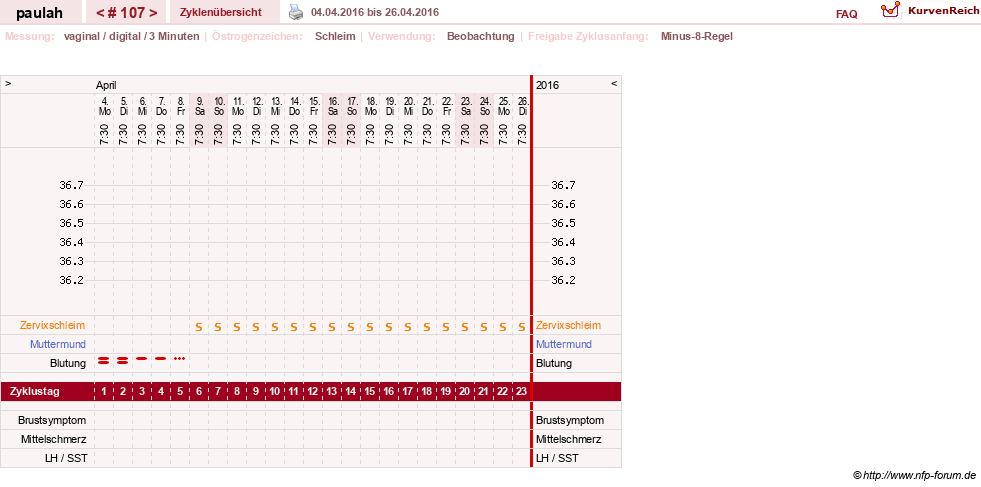This screenshot has height=487, width=981.
Task: Click the medium bleeding mark on cycle day 3
Action: pos(142,359)
